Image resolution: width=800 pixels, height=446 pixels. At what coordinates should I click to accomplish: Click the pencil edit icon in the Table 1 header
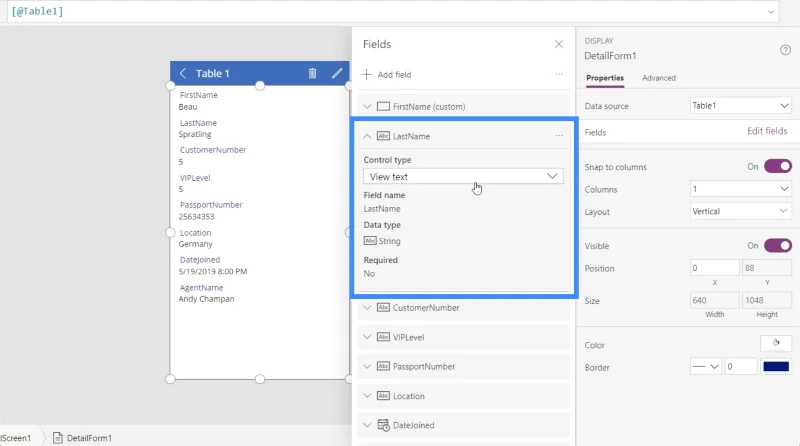[x=337, y=73]
